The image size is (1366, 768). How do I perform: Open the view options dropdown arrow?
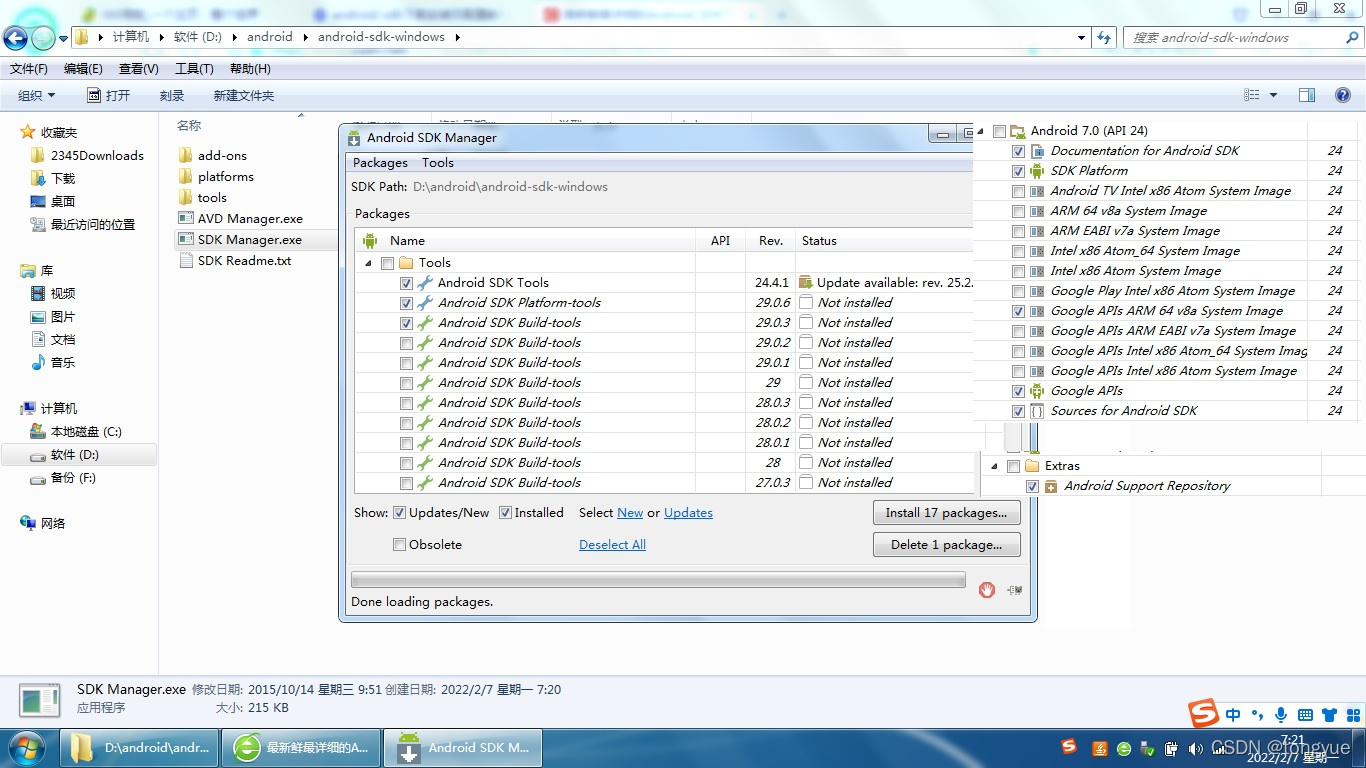point(1273,95)
